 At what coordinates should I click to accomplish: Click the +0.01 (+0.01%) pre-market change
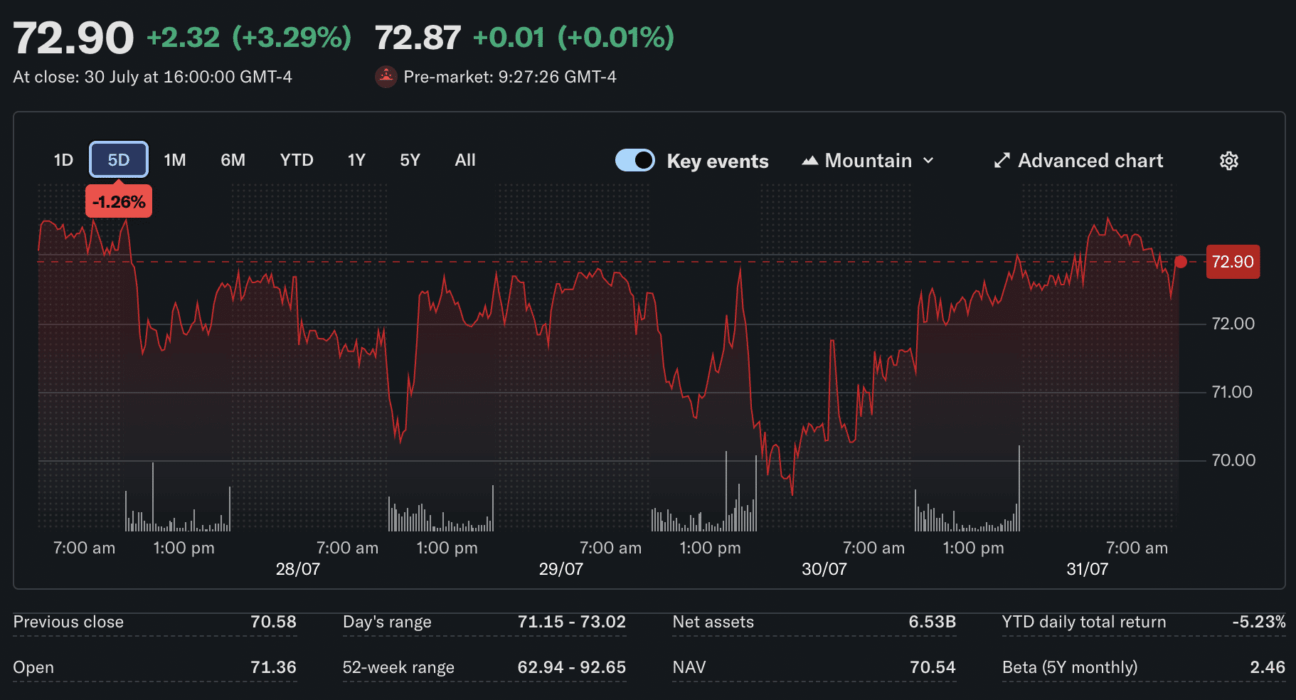tap(573, 38)
